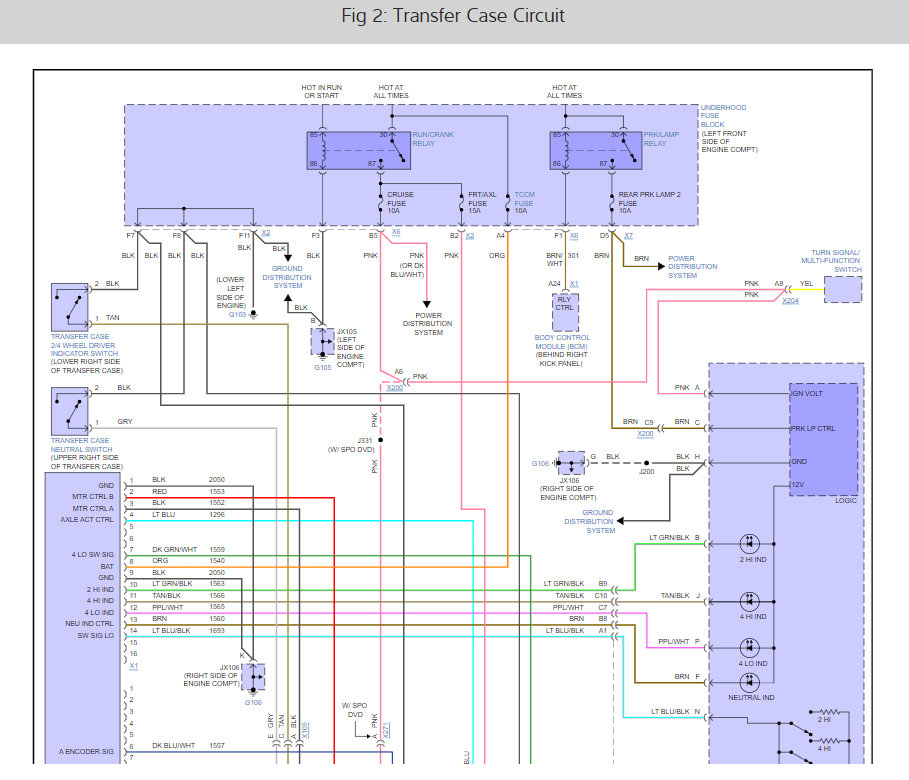909x780 pixels.
Task: Click the 'Fig 2: Transfer Case Circuit' title
Action: pyautogui.click(x=453, y=16)
